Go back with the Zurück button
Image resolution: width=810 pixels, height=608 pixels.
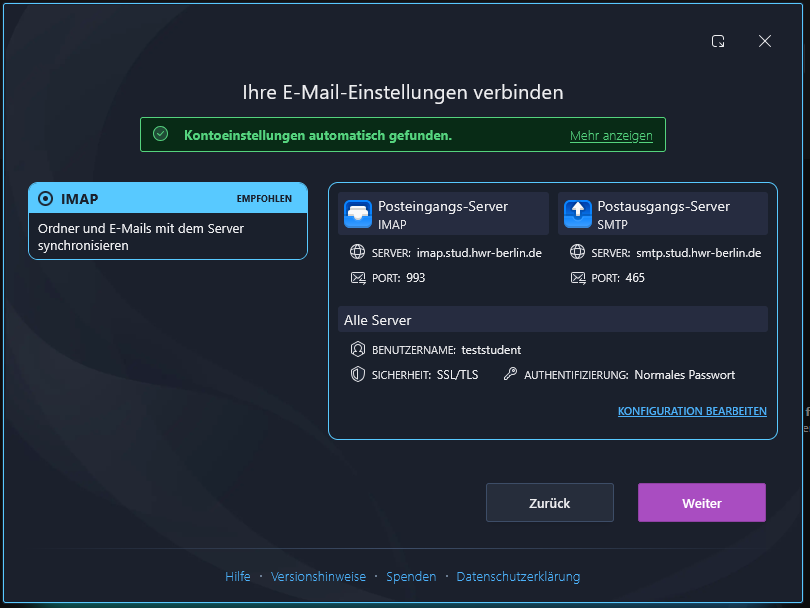pos(550,503)
